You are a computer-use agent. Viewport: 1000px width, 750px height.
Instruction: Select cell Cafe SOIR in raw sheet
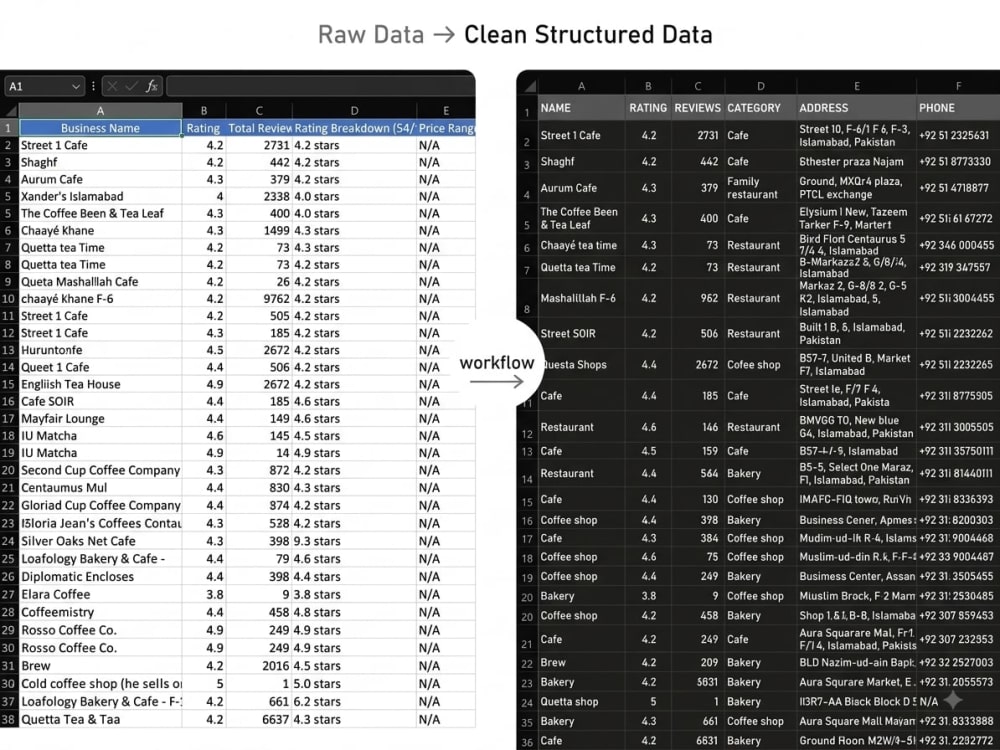tap(100, 402)
